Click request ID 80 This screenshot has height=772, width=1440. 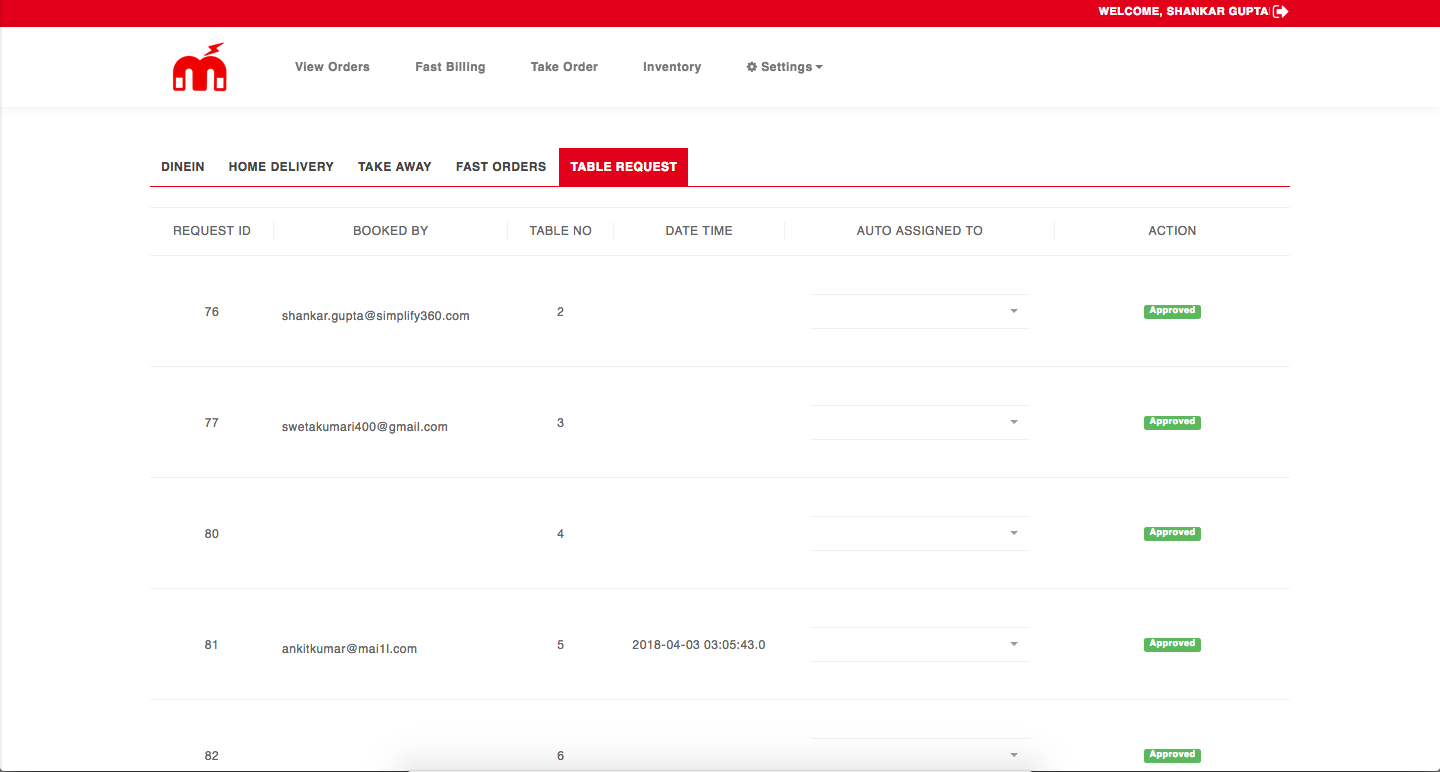pos(212,534)
